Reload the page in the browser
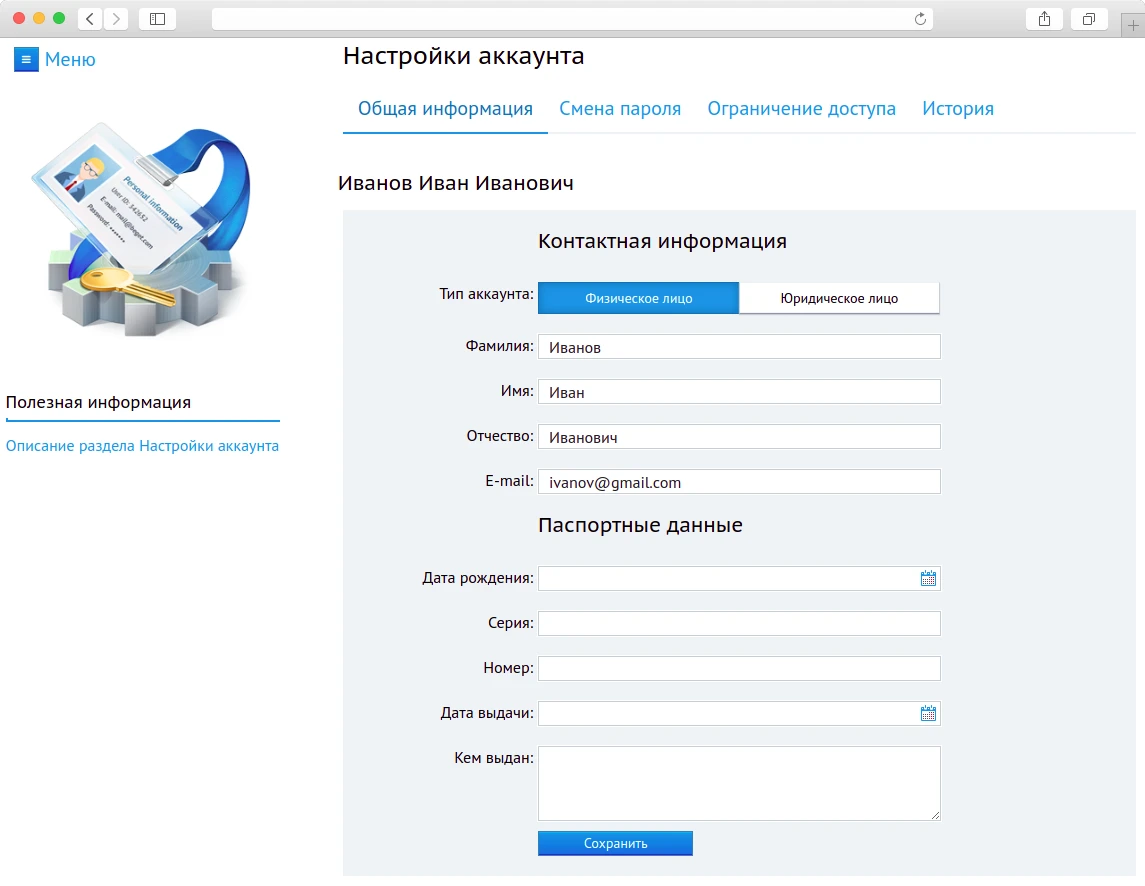The width and height of the screenshot is (1145, 886). (919, 17)
